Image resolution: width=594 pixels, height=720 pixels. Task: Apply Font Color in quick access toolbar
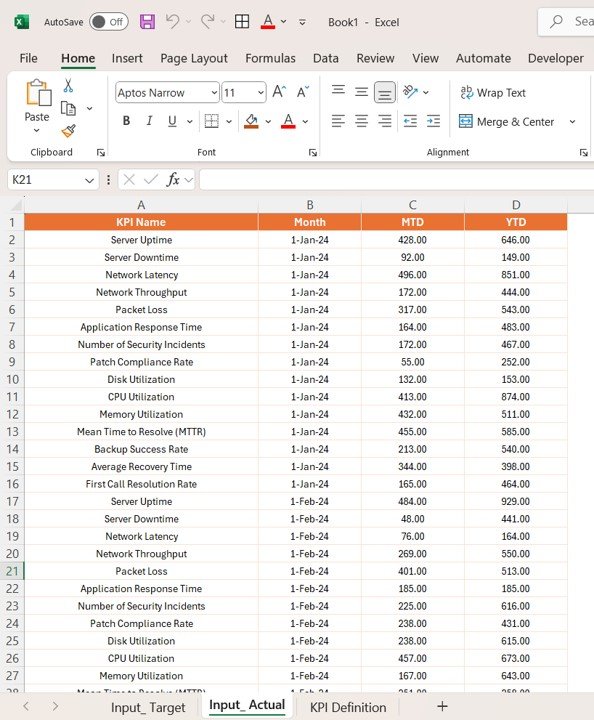click(268, 22)
